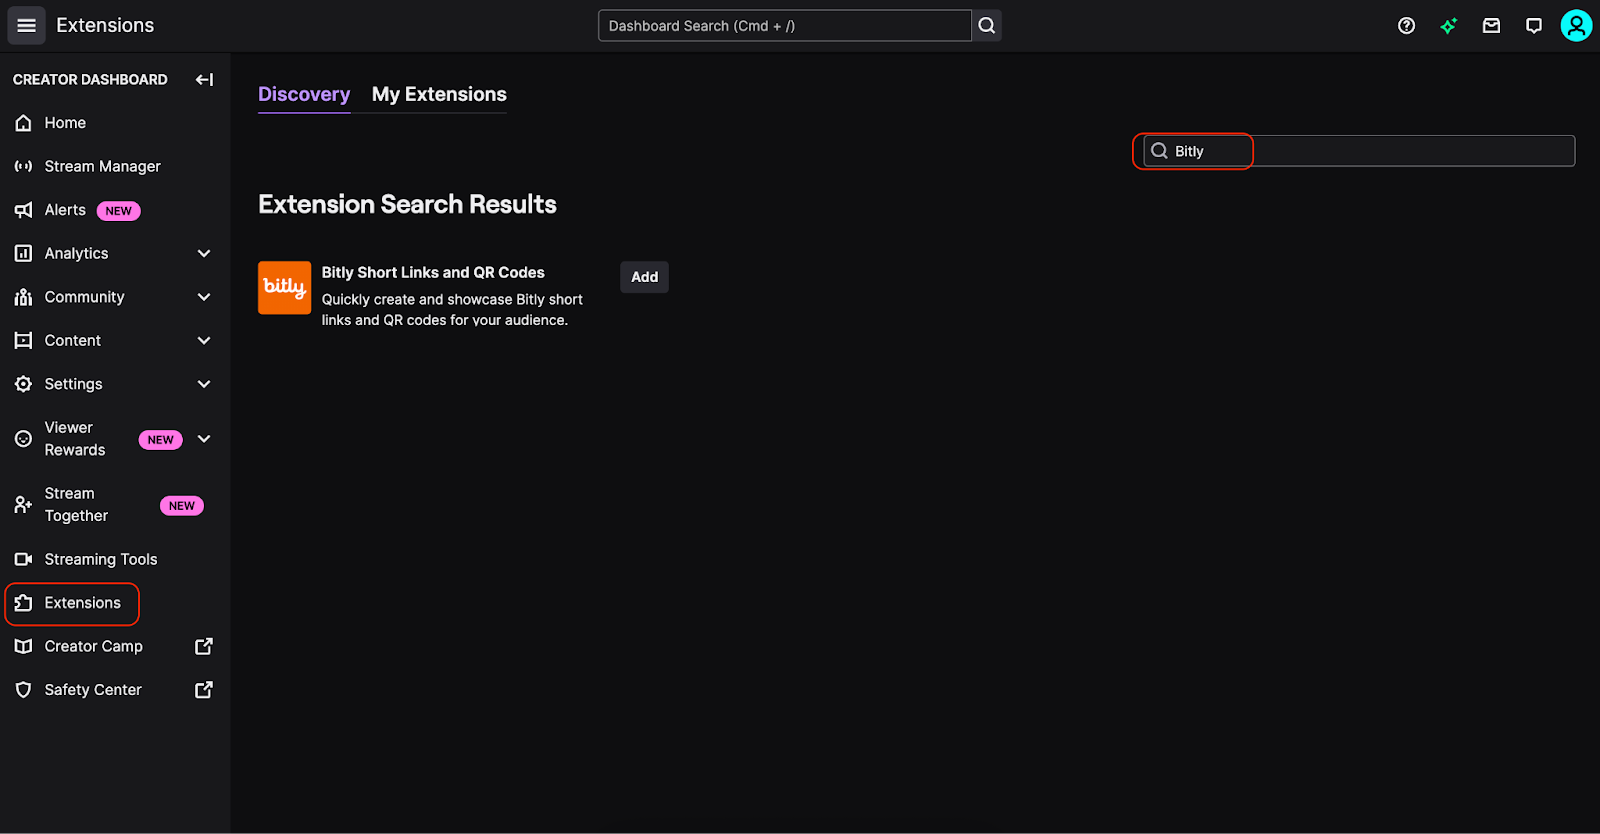Open Alerts label in sidebar
Screen dimensions: 1600x834
coord(65,210)
